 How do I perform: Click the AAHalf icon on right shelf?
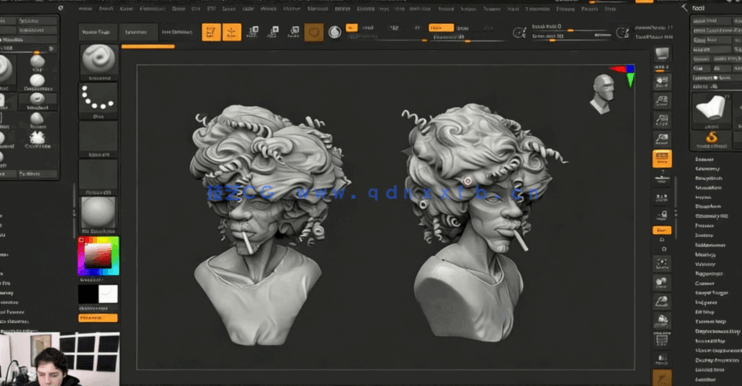click(x=662, y=139)
